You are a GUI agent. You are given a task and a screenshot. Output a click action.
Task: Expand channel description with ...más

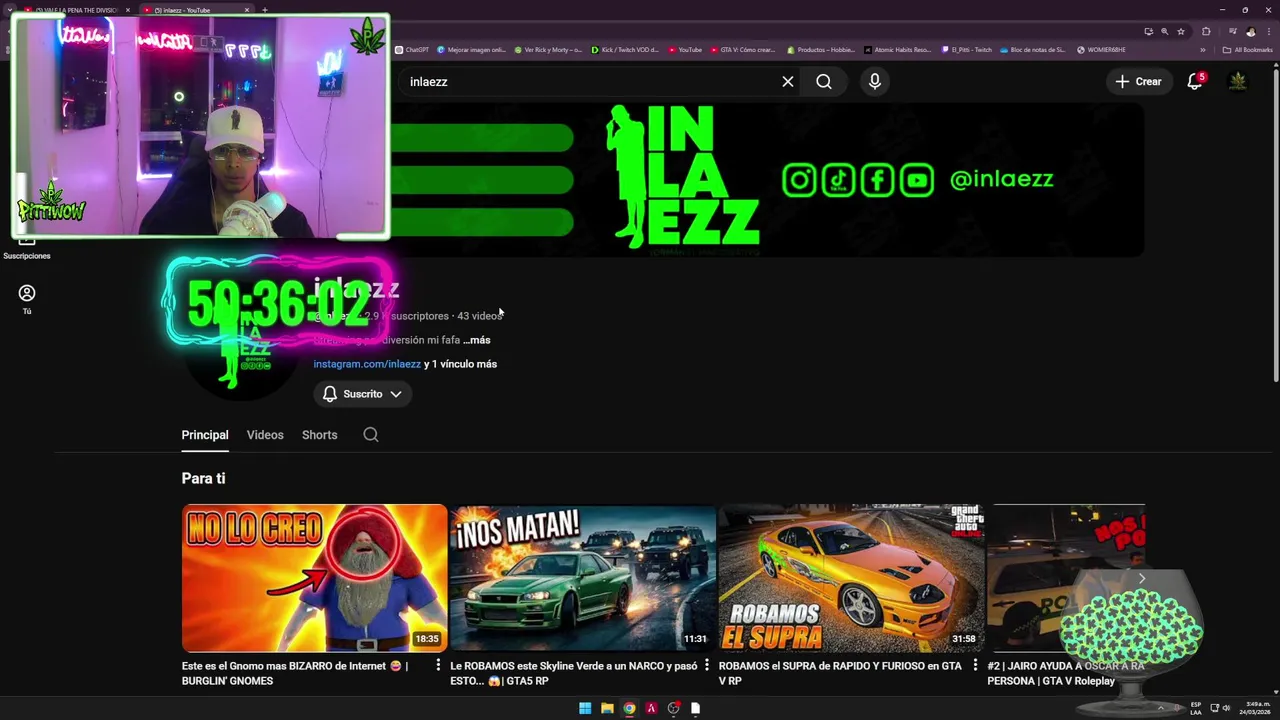[476, 340]
